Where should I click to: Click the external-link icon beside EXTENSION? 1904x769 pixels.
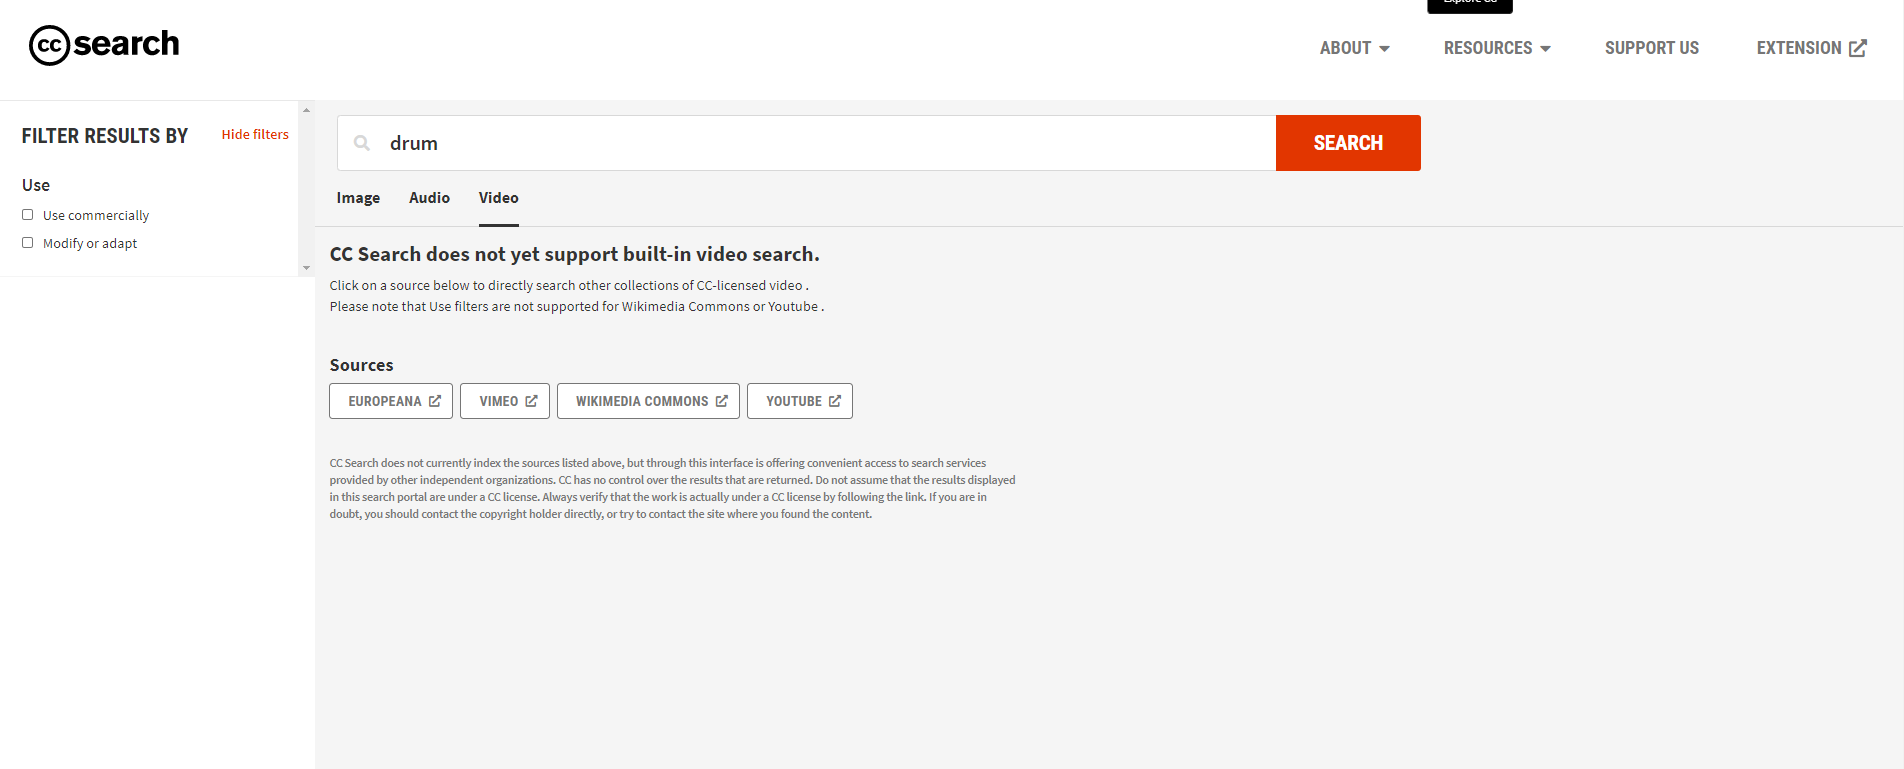tap(1858, 48)
